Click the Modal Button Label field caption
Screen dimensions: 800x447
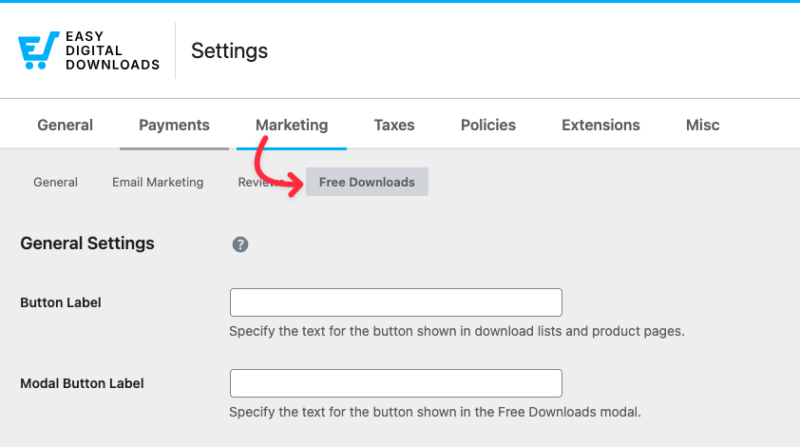tap(82, 383)
